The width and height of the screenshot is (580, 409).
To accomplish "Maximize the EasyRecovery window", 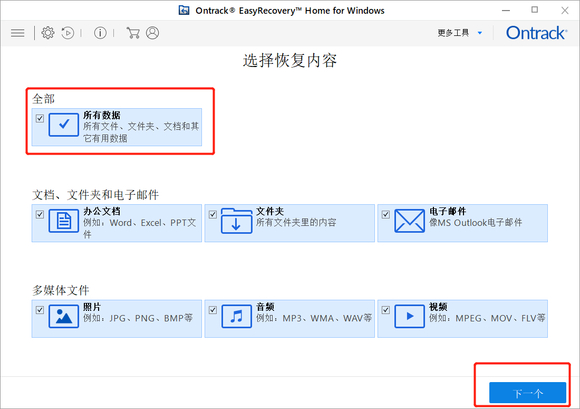I will tap(535, 10).
